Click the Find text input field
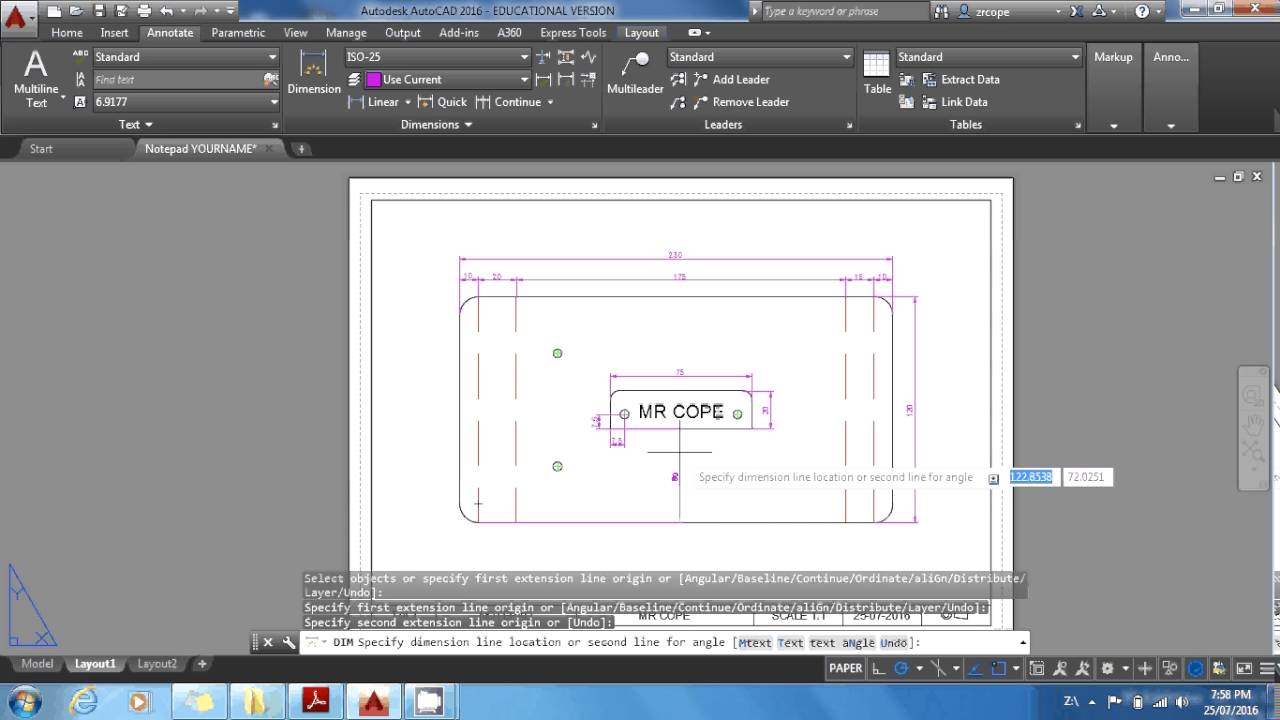1280x720 pixels. point(177,79)
